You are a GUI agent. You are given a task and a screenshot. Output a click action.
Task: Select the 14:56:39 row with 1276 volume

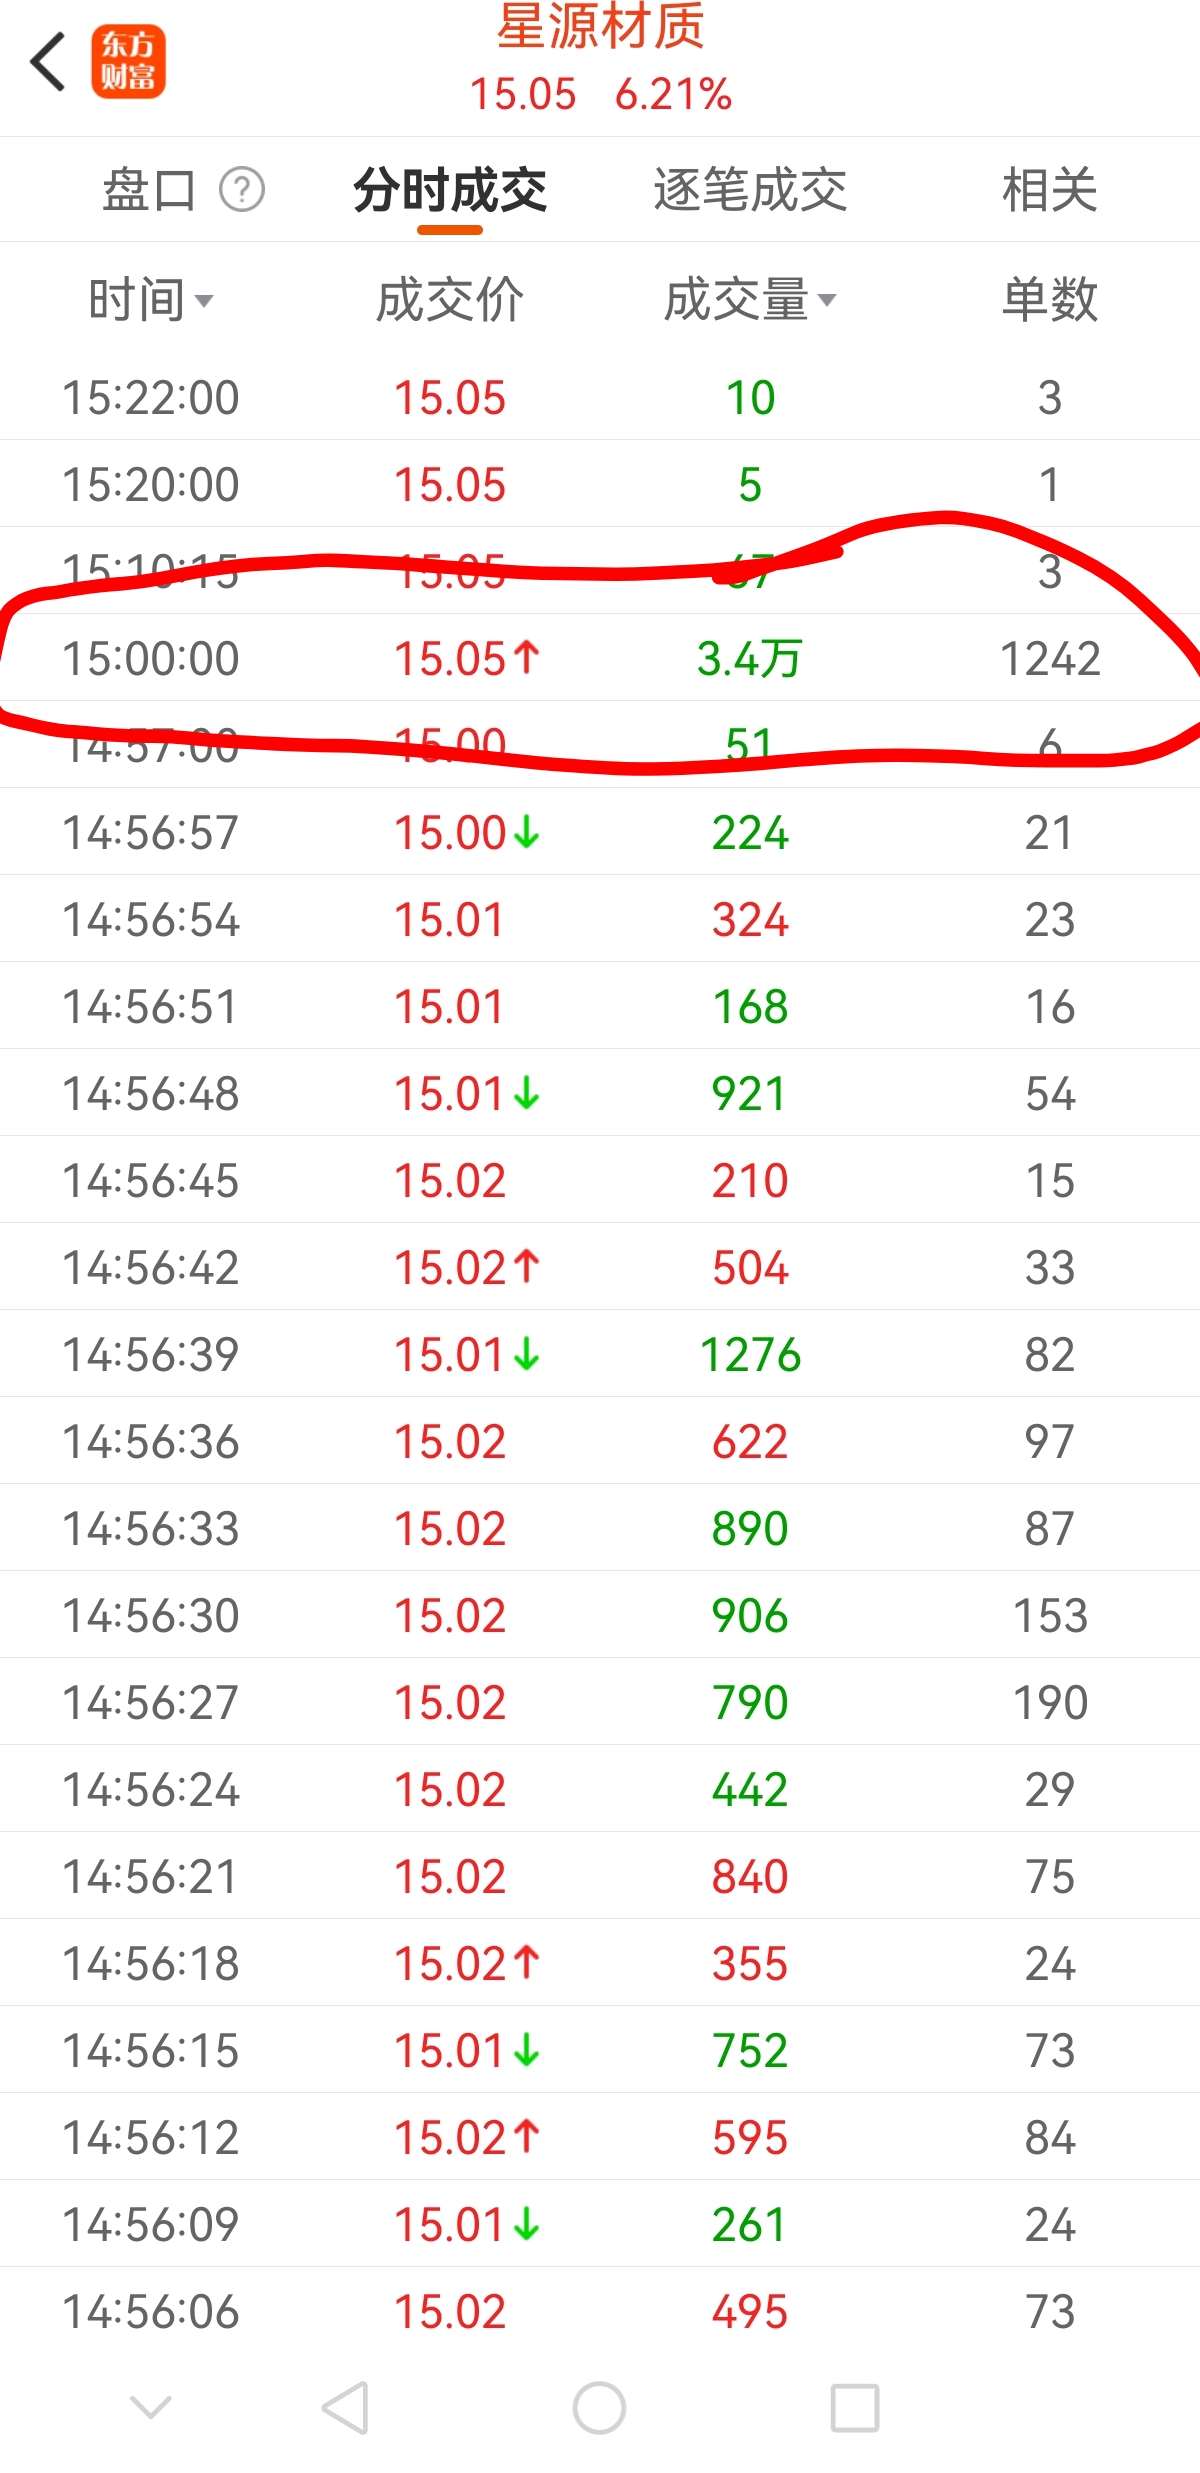click(600, 1354)
